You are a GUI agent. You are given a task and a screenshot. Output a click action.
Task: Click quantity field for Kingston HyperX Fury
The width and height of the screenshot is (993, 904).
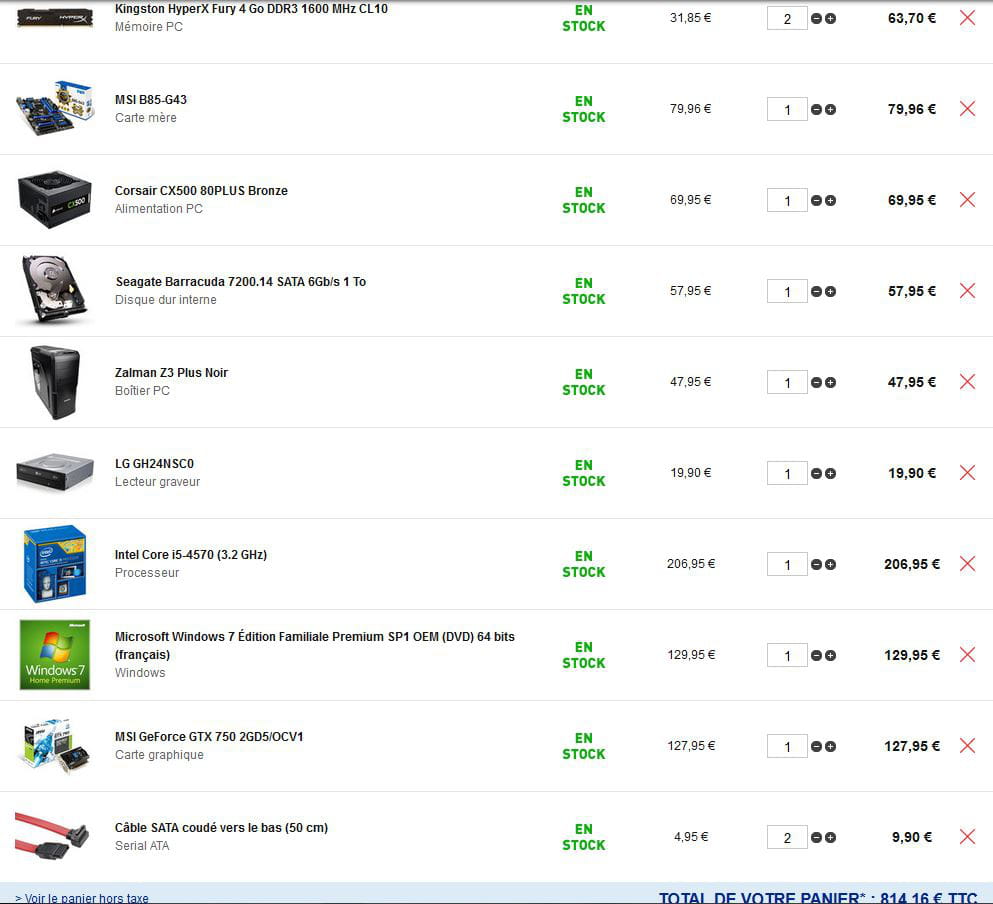tap(787, 18)
